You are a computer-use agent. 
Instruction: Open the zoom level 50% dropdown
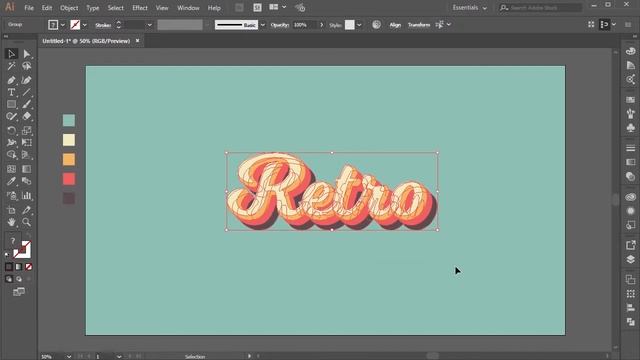pos(69,356)
